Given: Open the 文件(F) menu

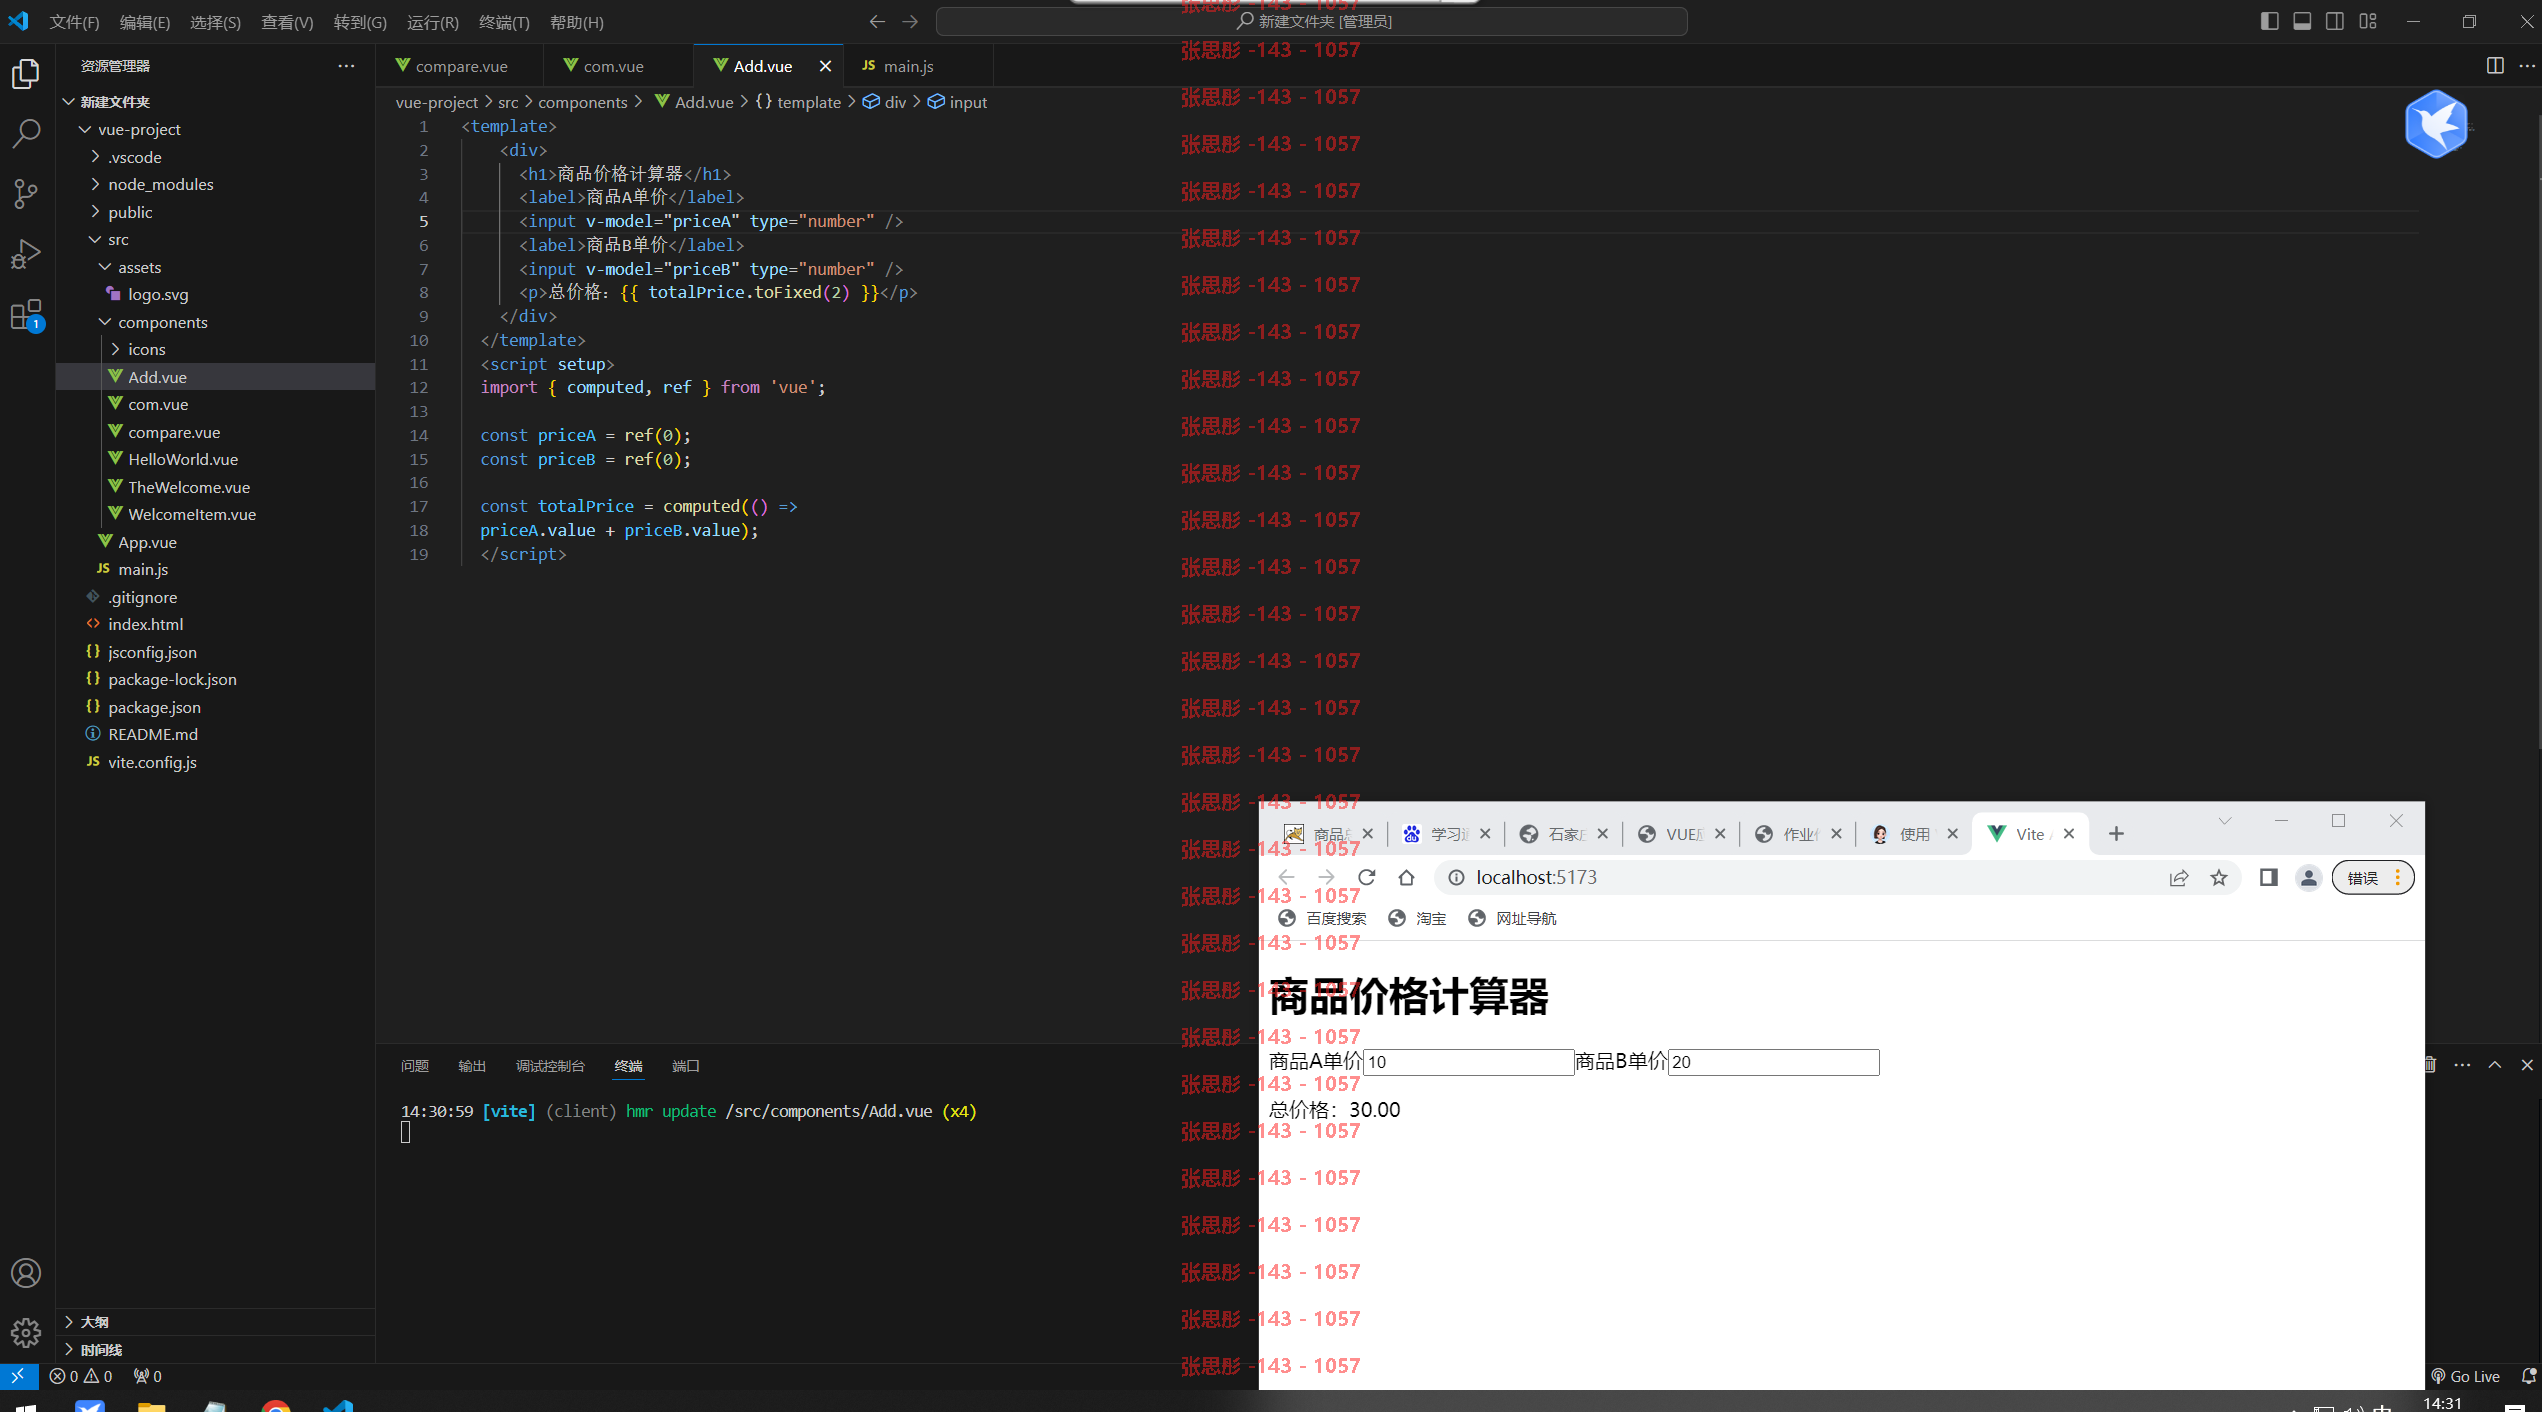Looking at the screenshot, I should [74, 22].
